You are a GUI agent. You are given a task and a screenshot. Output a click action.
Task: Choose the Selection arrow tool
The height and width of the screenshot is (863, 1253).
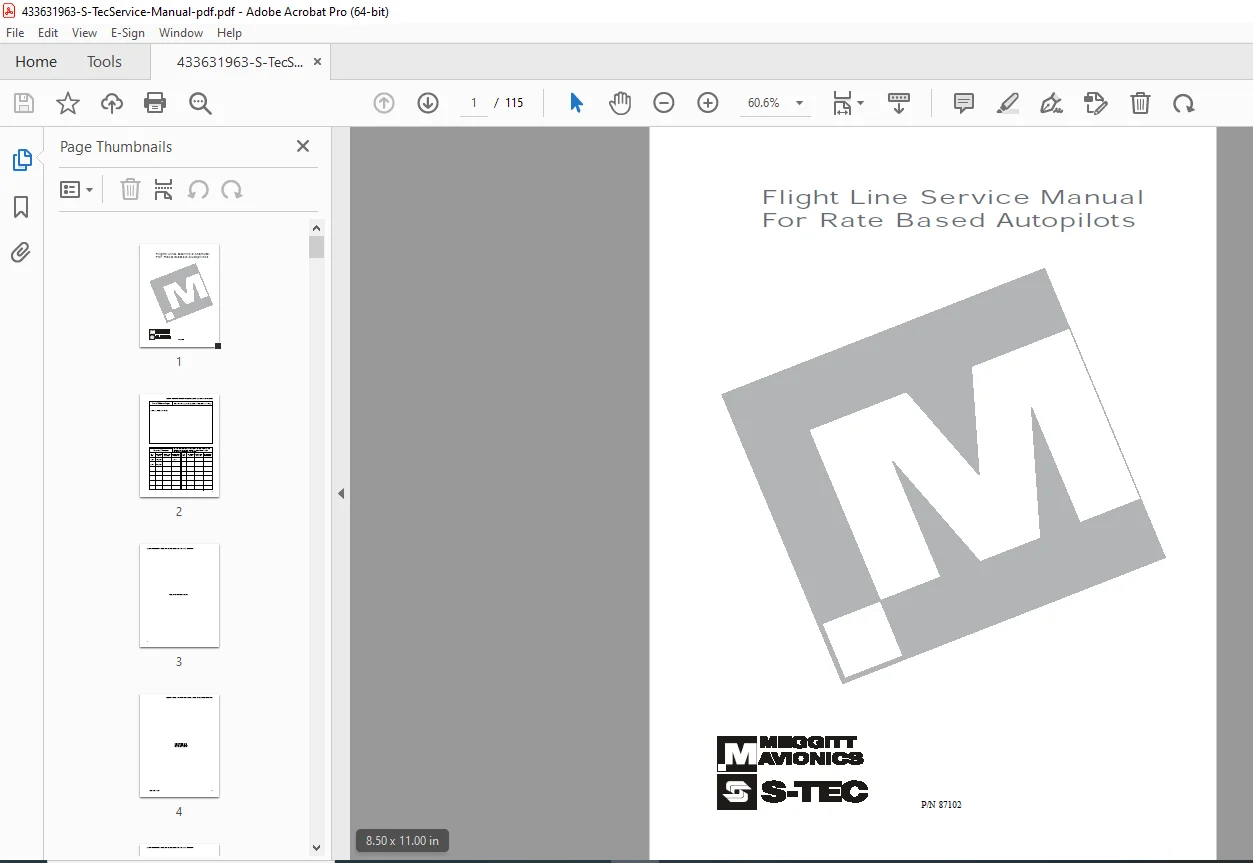[x=576, y=103]
